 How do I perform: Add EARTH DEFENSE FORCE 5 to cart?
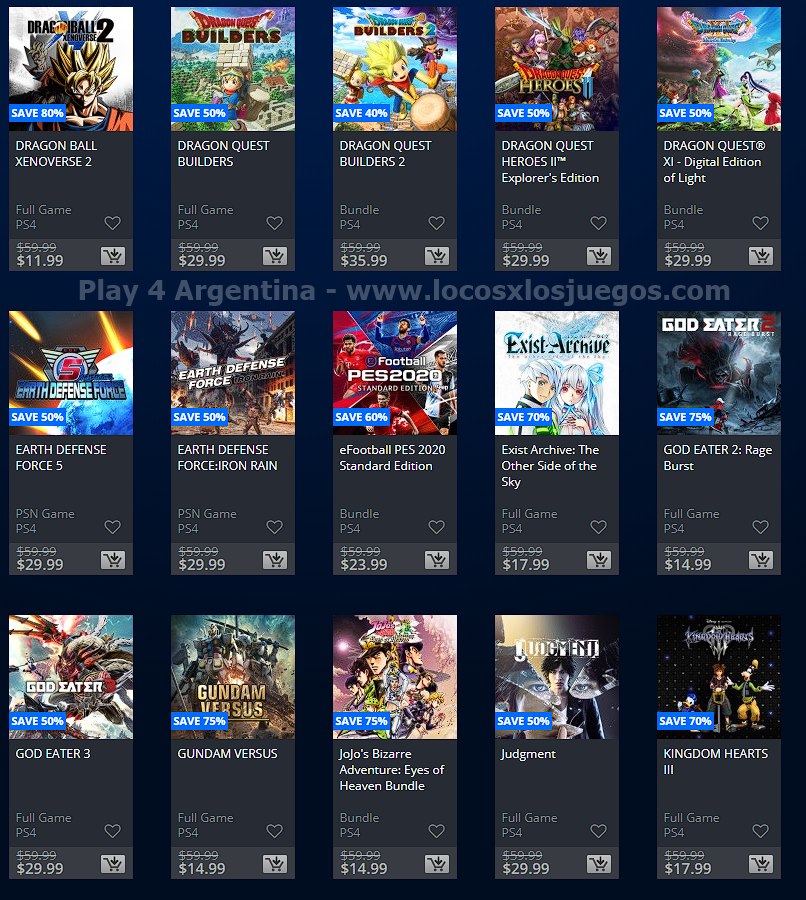click(x=113, y=560)
